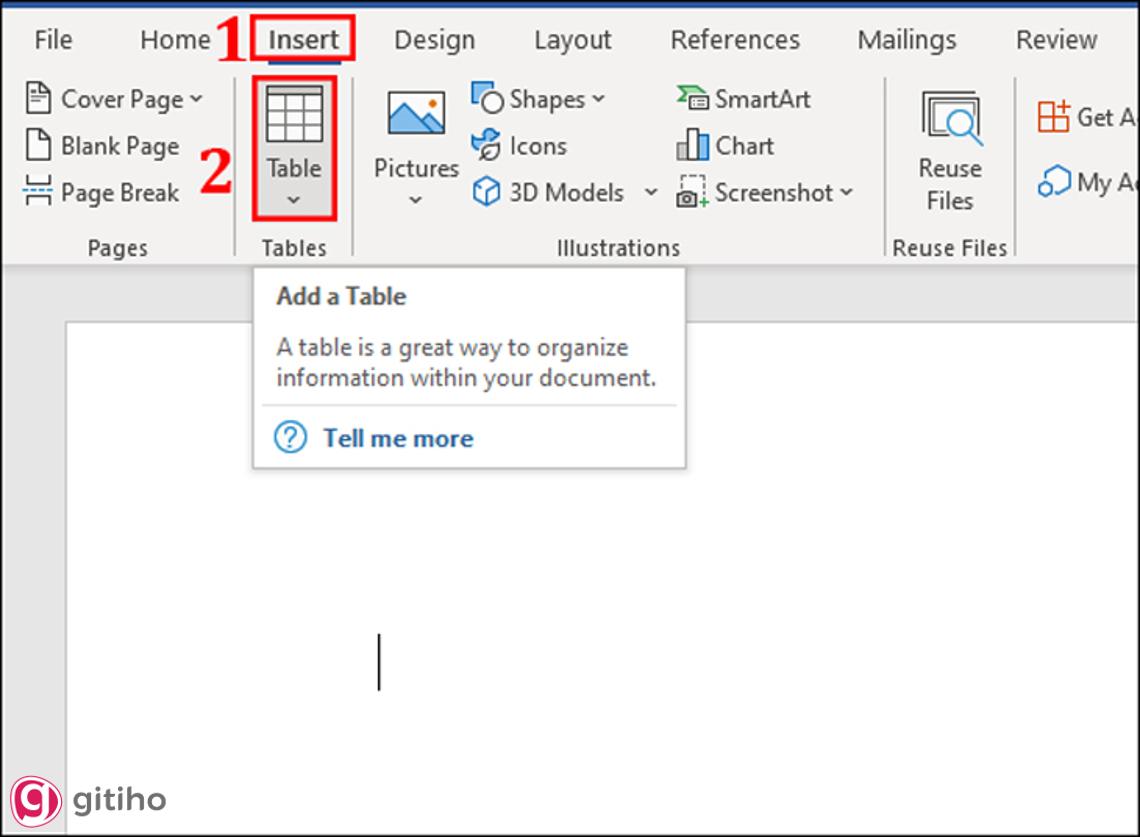Screen dimensions: 1140x837
Task: Open the File menu
Action: (53, 40)
